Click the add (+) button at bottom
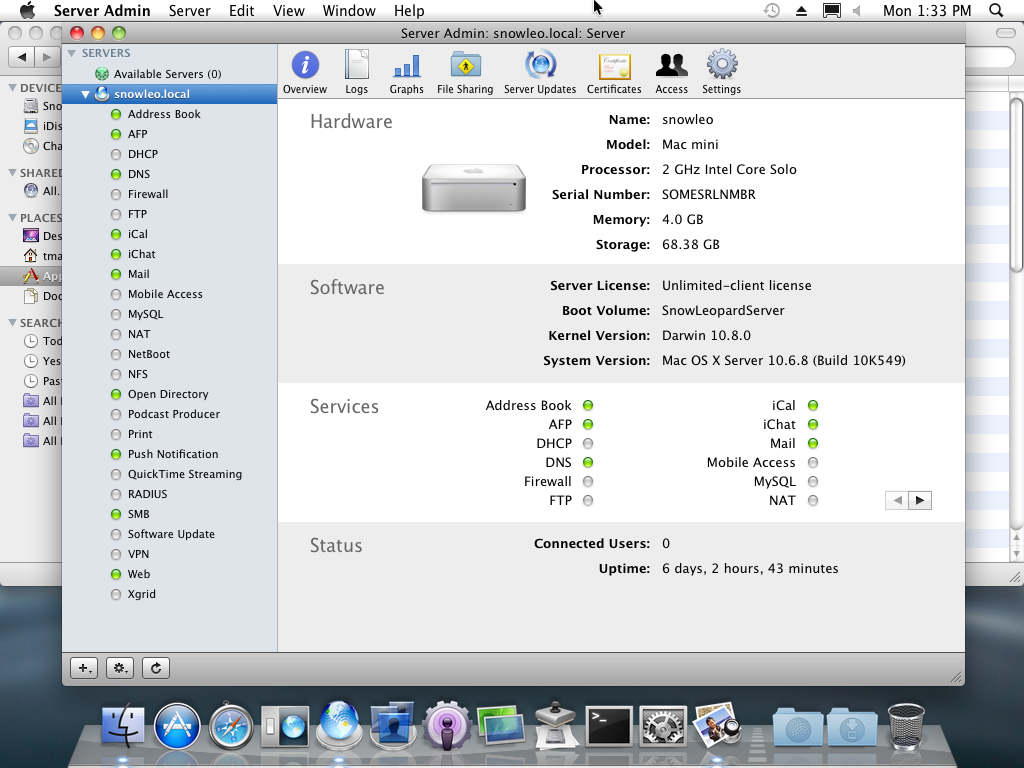Screen dimensions: 1024x768 [84, 667]
